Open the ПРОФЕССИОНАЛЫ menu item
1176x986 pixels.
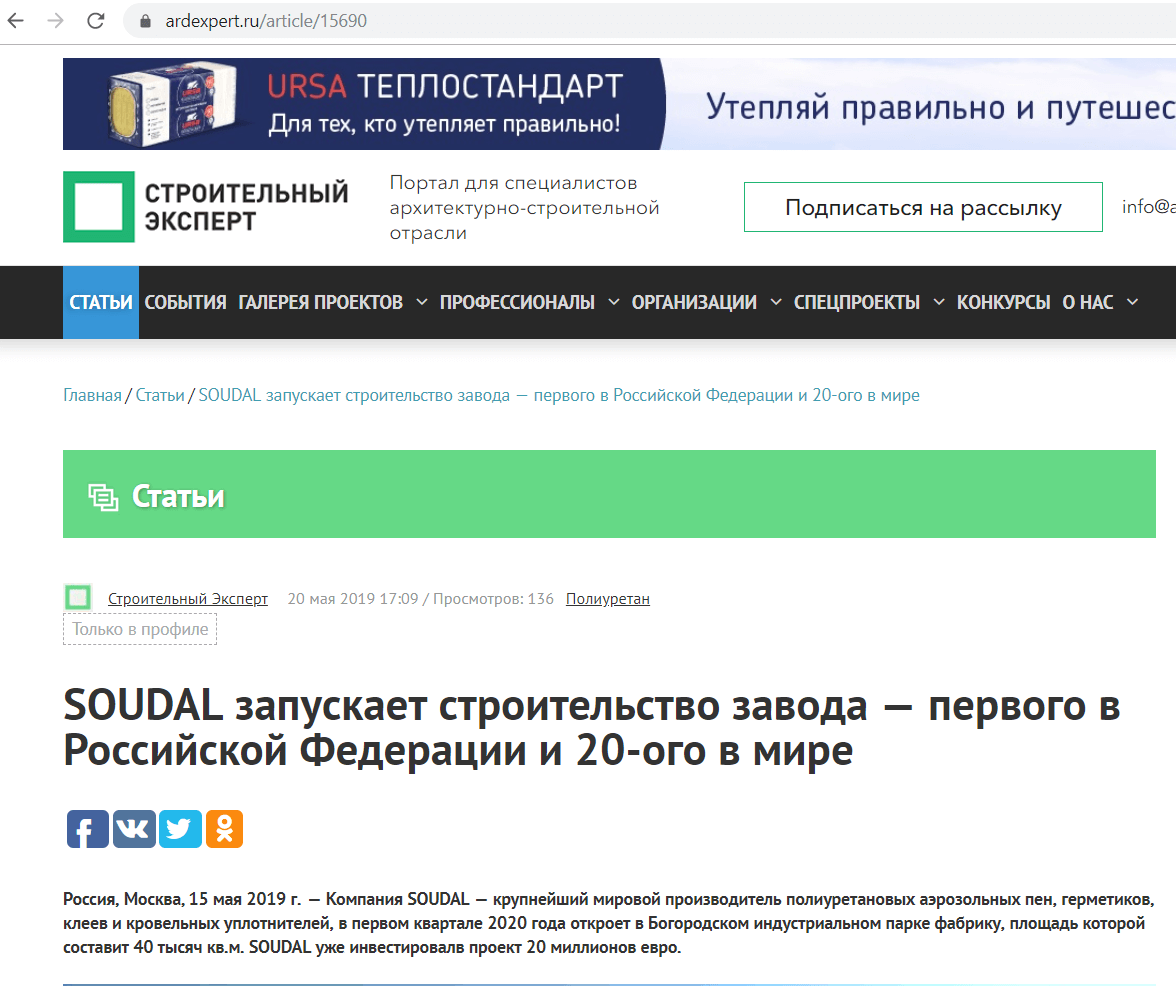pos(517,302)
